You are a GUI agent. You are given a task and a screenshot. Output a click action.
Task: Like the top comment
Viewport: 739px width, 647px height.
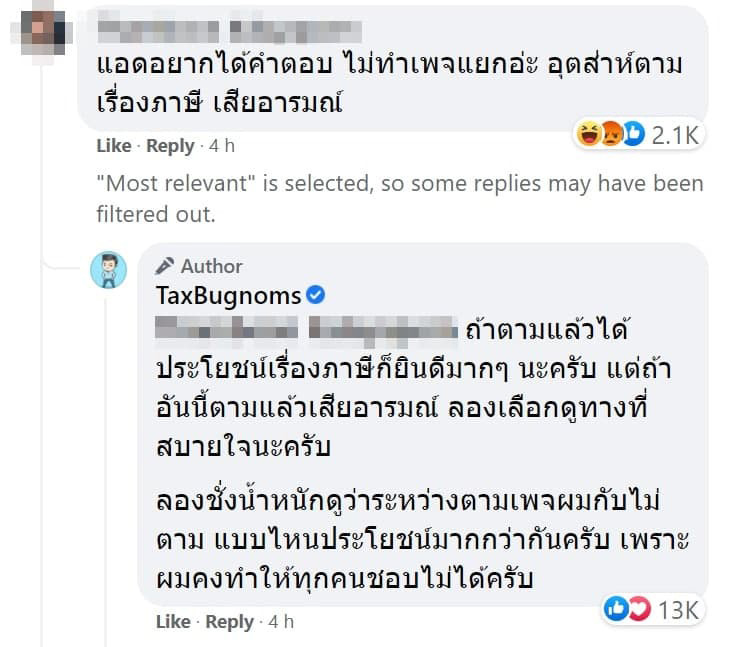[113, 146]
